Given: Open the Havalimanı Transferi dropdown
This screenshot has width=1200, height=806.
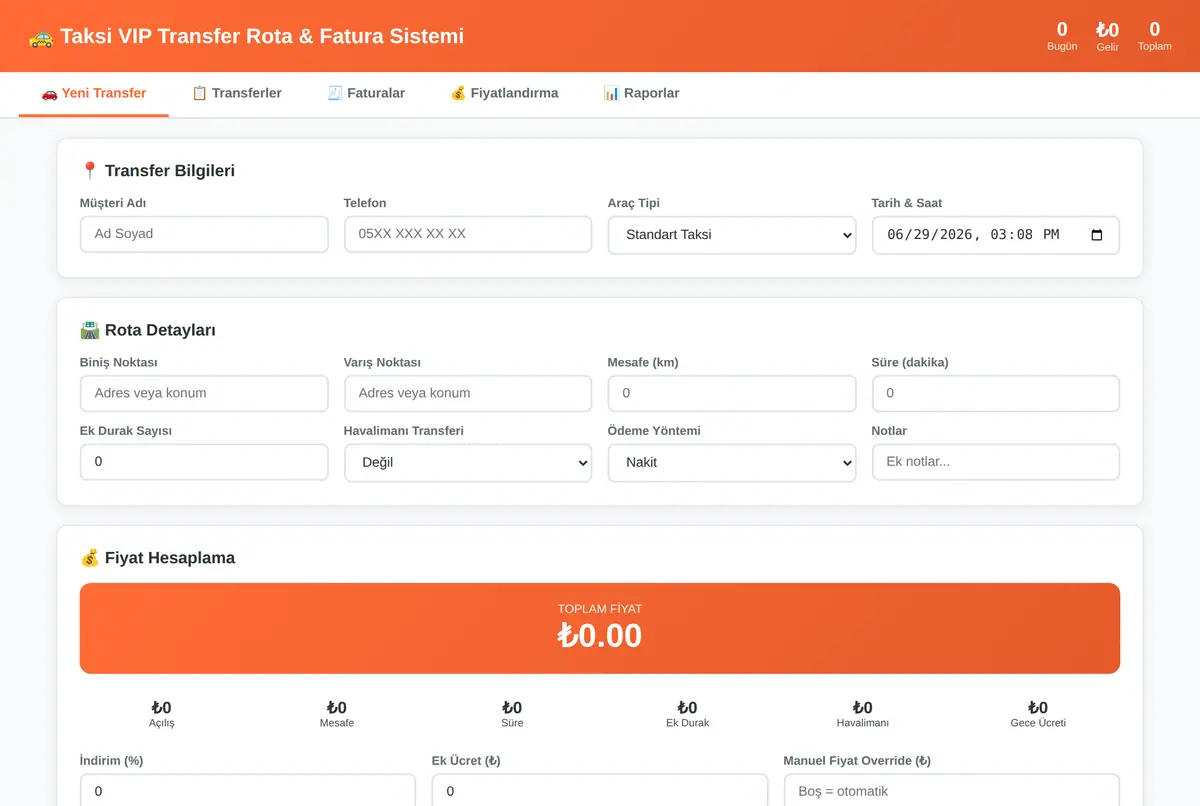Looking at the screenshot, I should point(468,463).
